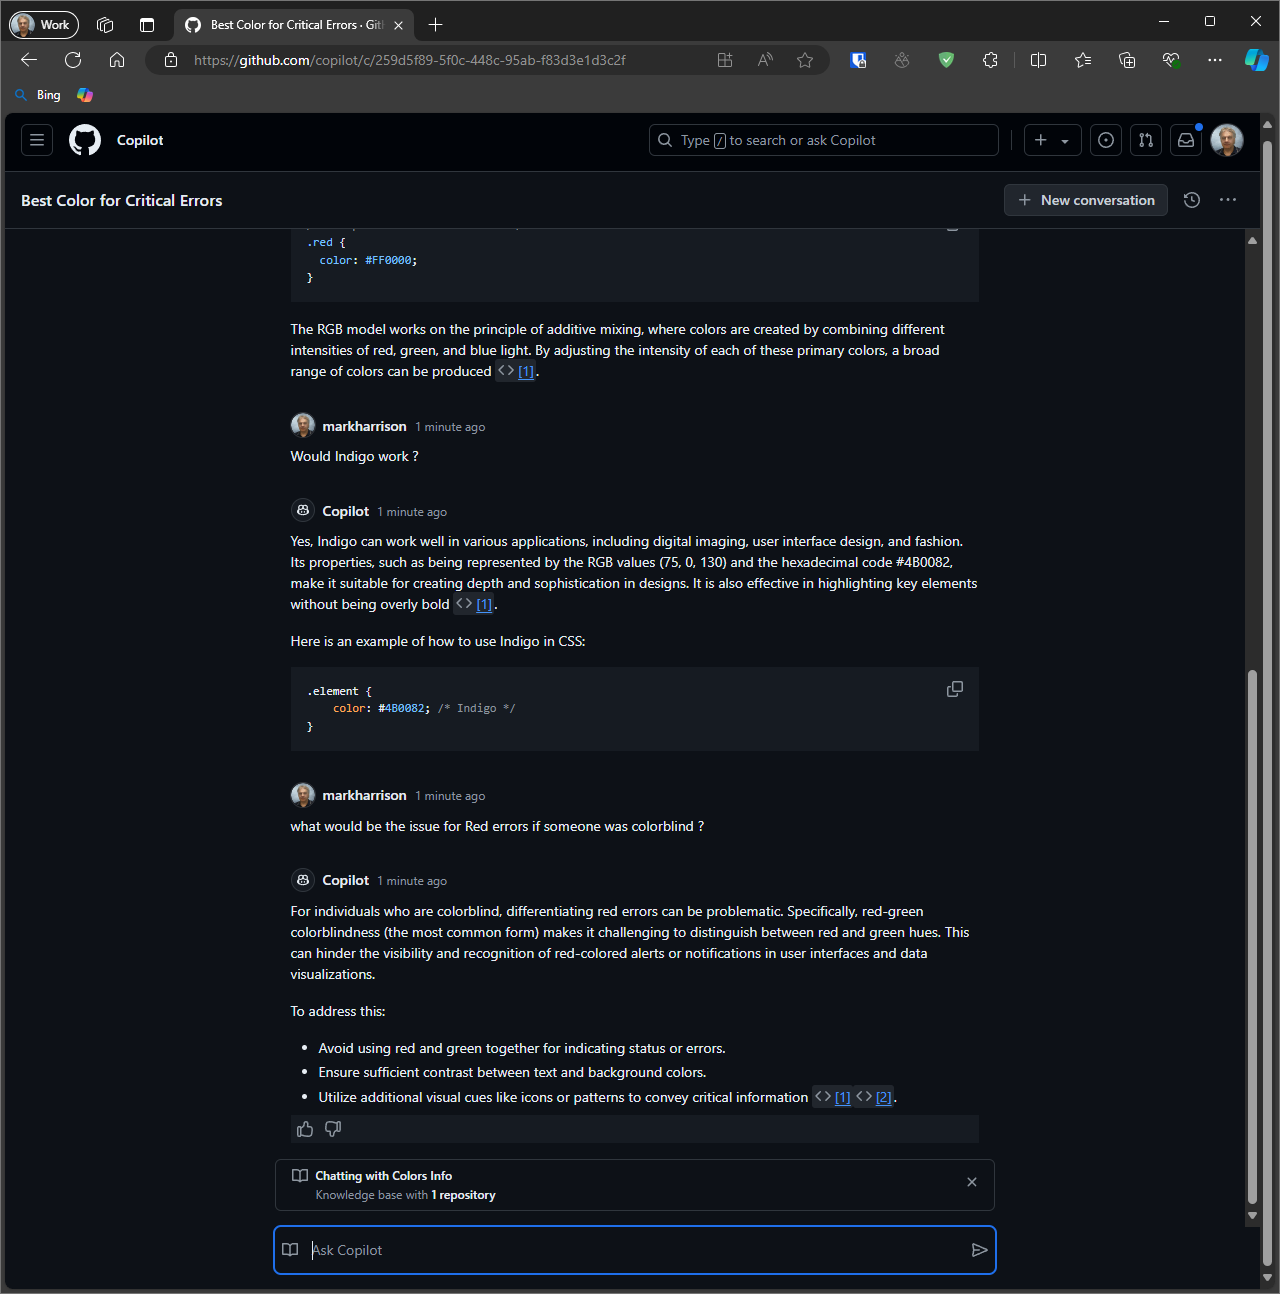Open GitHub pull requests icon
The image size is (1280, 1294).
(1146, 140)
